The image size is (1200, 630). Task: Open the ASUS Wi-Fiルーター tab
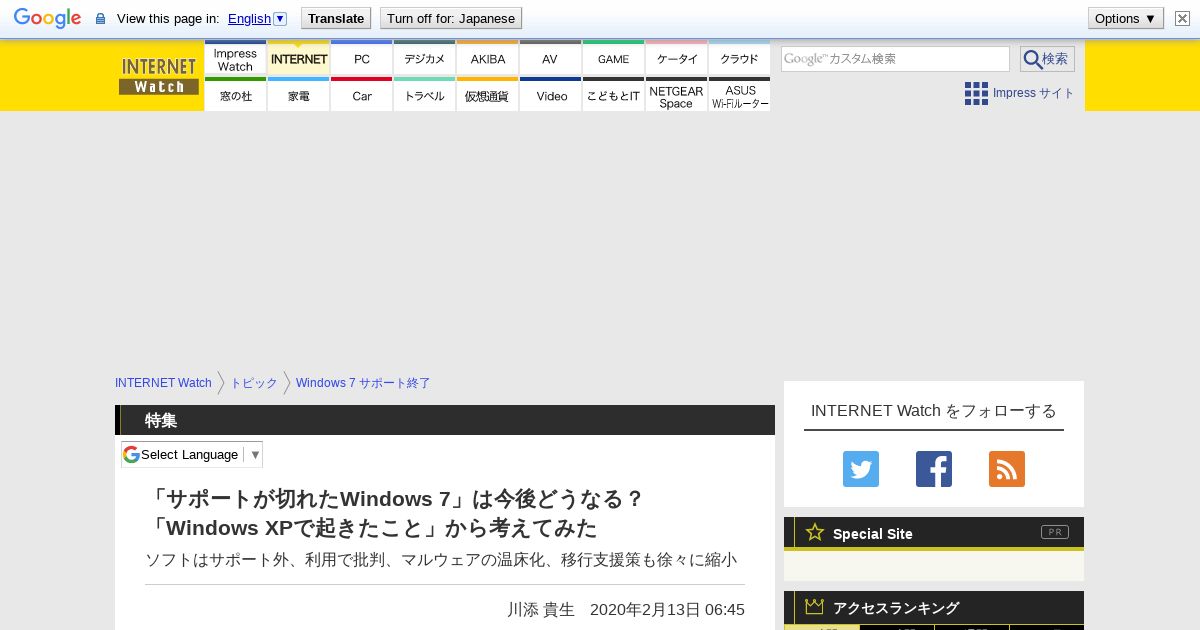[739, 95]
